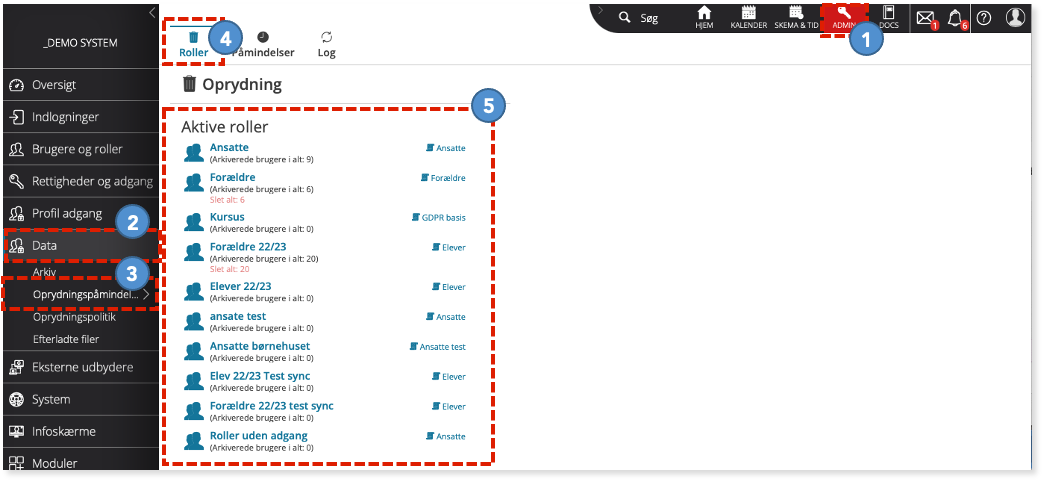Open Infoskærme in the sidebar
1043x484 pixels.
(81, 431)
